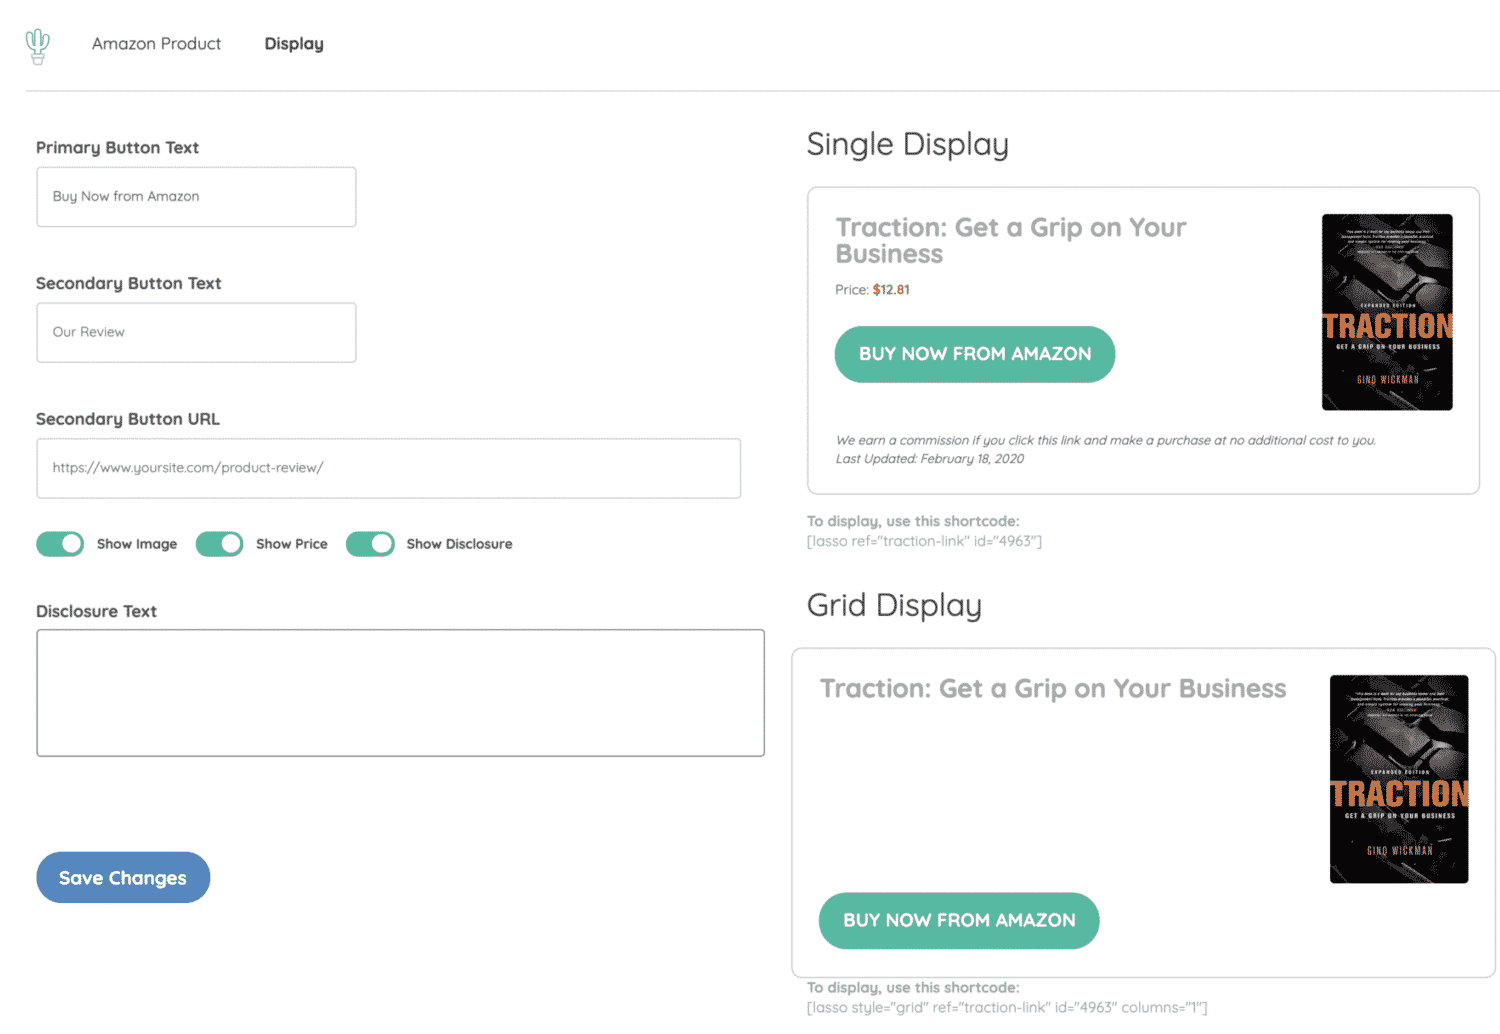Click into the Secondary Button URL field

[388, 468]
